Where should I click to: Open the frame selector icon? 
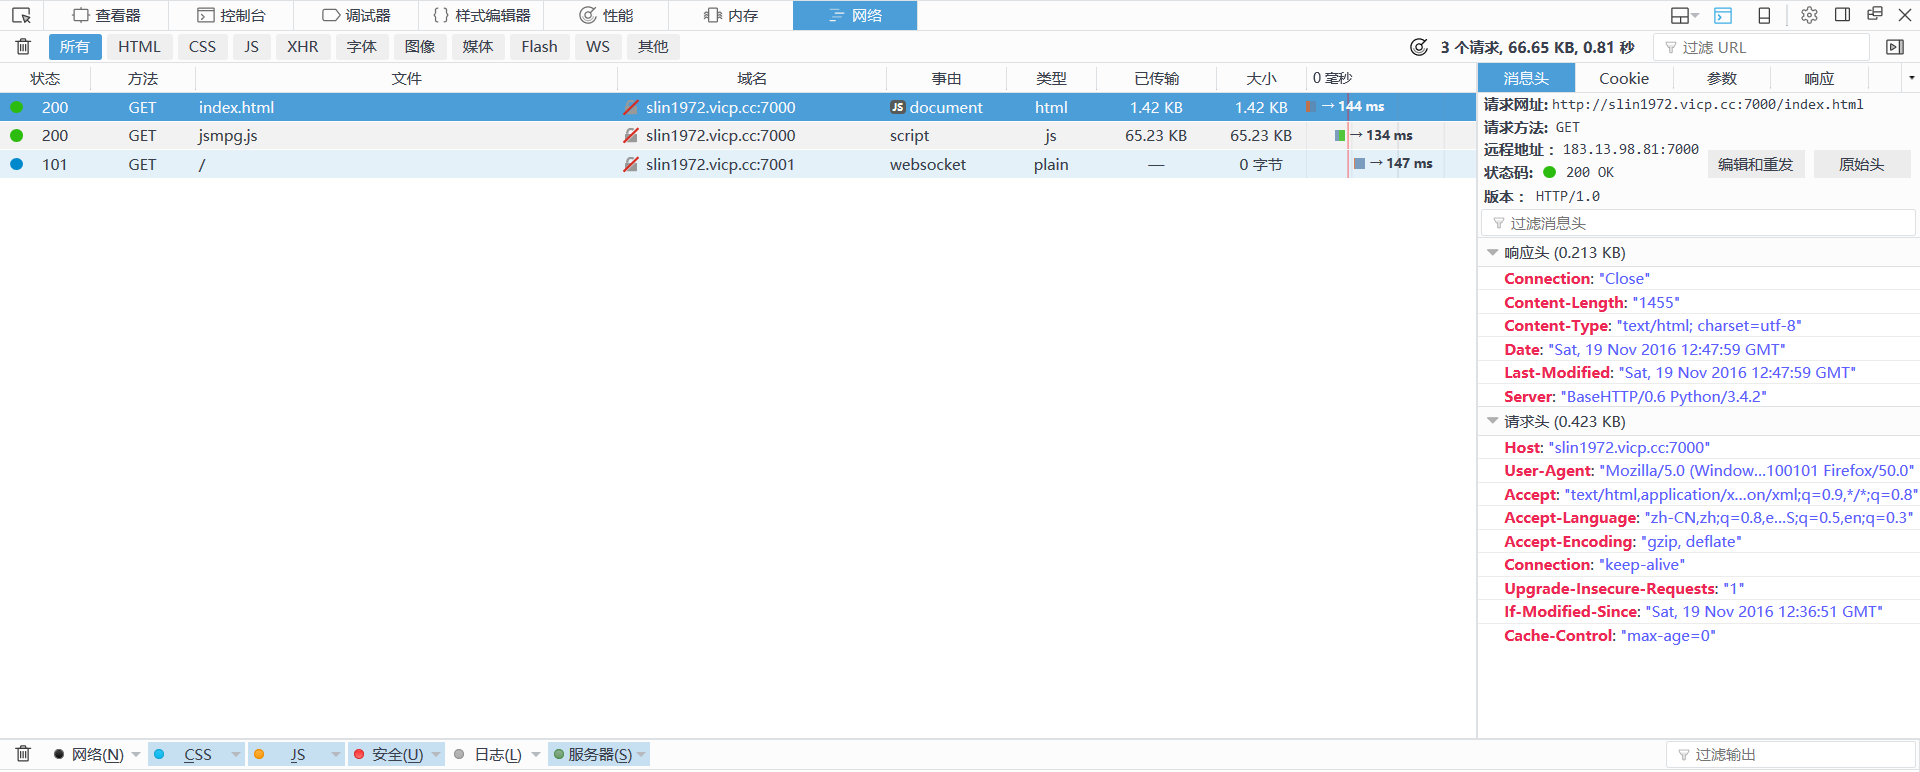point(1685,15)
